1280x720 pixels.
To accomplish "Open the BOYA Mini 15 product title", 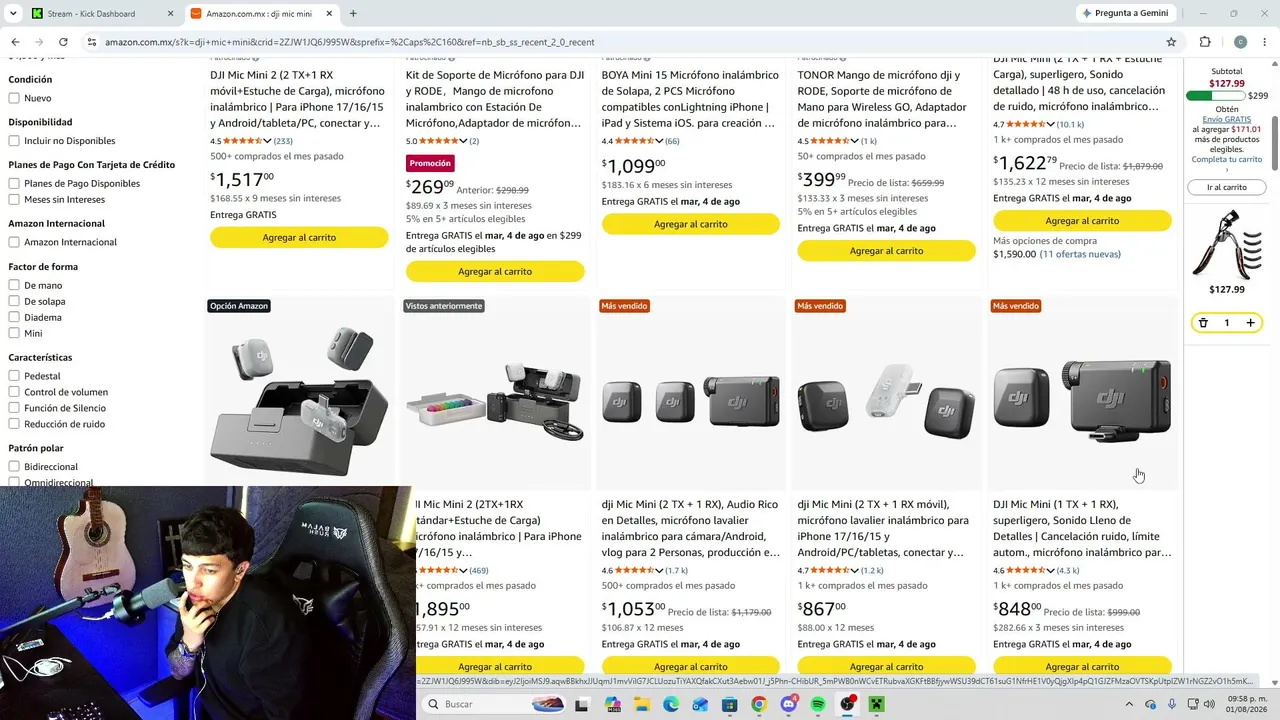I will coord(690,99).
